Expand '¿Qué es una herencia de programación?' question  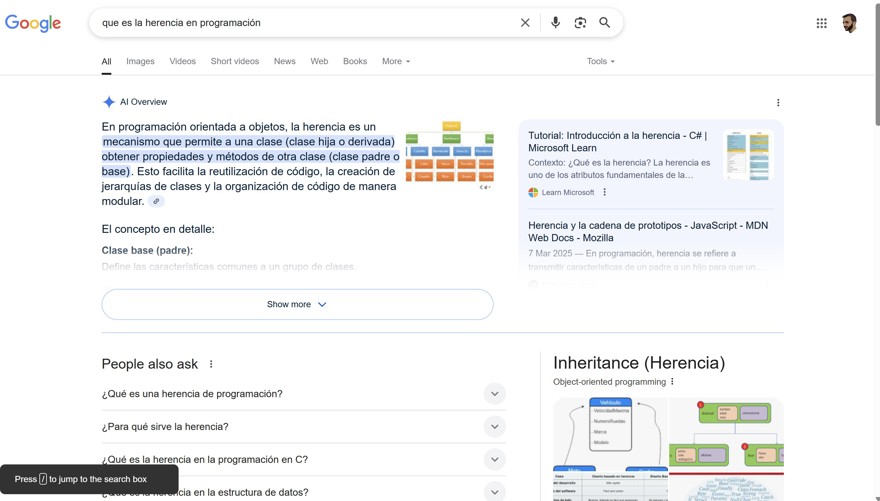coord(494,394)
